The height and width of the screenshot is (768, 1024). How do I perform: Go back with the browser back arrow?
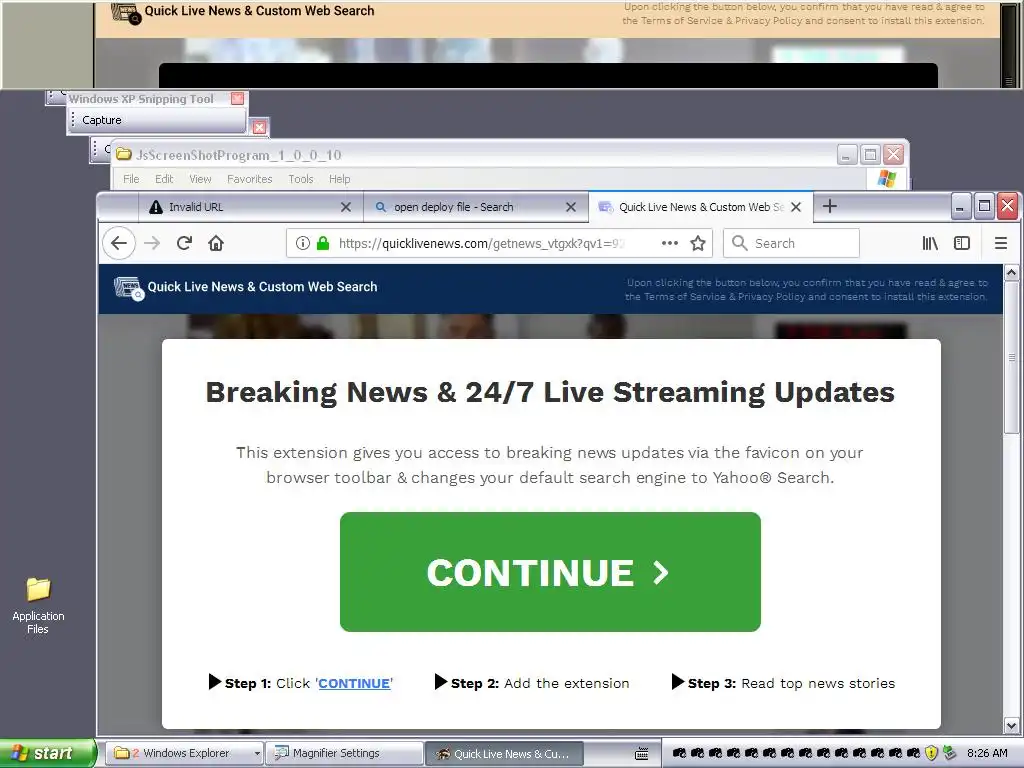pyautogui.click(x=119, y=243)
